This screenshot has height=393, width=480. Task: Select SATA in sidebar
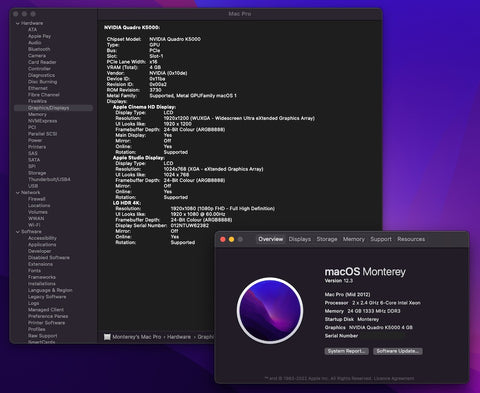pyautogui.click(x=34, y=160)
